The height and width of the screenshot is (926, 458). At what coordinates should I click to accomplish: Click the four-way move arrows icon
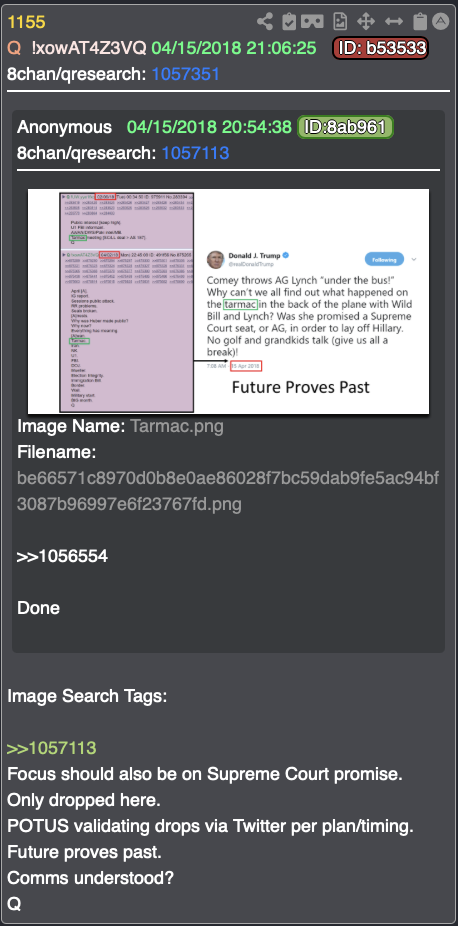coord(366,22)
